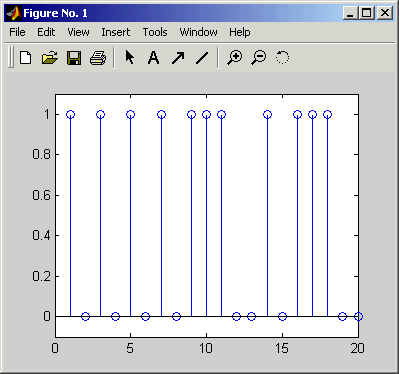Viewport: 399px width, 374px height.
Task: Click the New Figure icon
Action: (26, 58)
